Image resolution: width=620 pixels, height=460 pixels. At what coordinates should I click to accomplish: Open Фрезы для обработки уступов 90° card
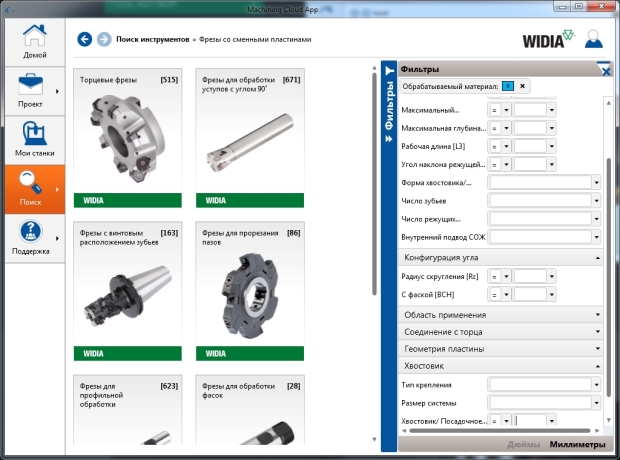pos(250,138)
